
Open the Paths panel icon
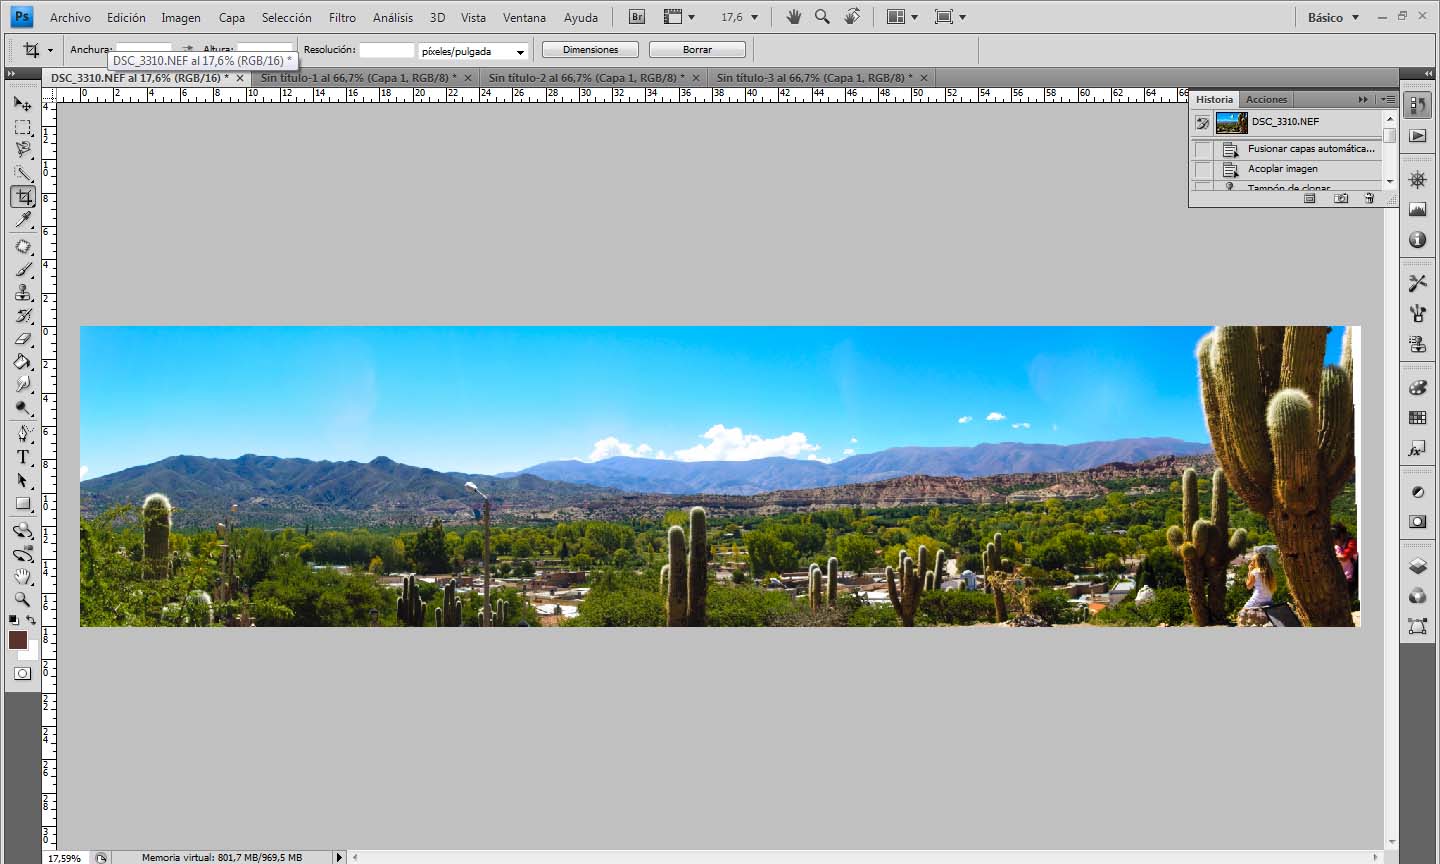[1417, 626]
